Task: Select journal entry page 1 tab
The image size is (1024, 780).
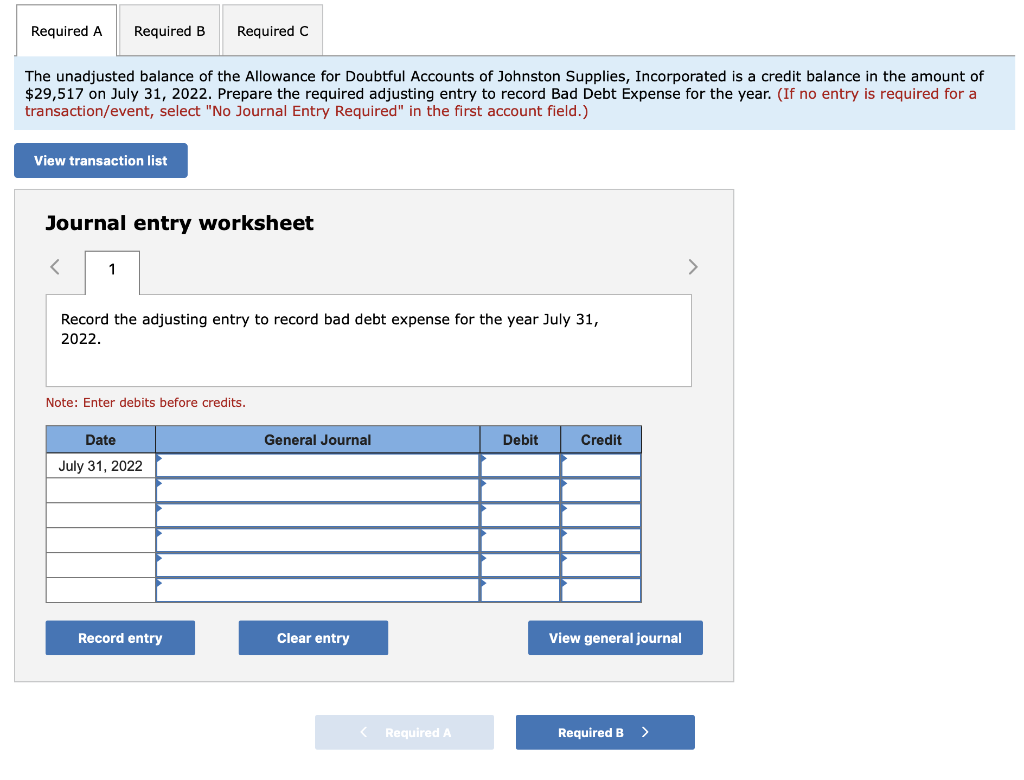Action: pyautogui.click(x=111, y=272)
